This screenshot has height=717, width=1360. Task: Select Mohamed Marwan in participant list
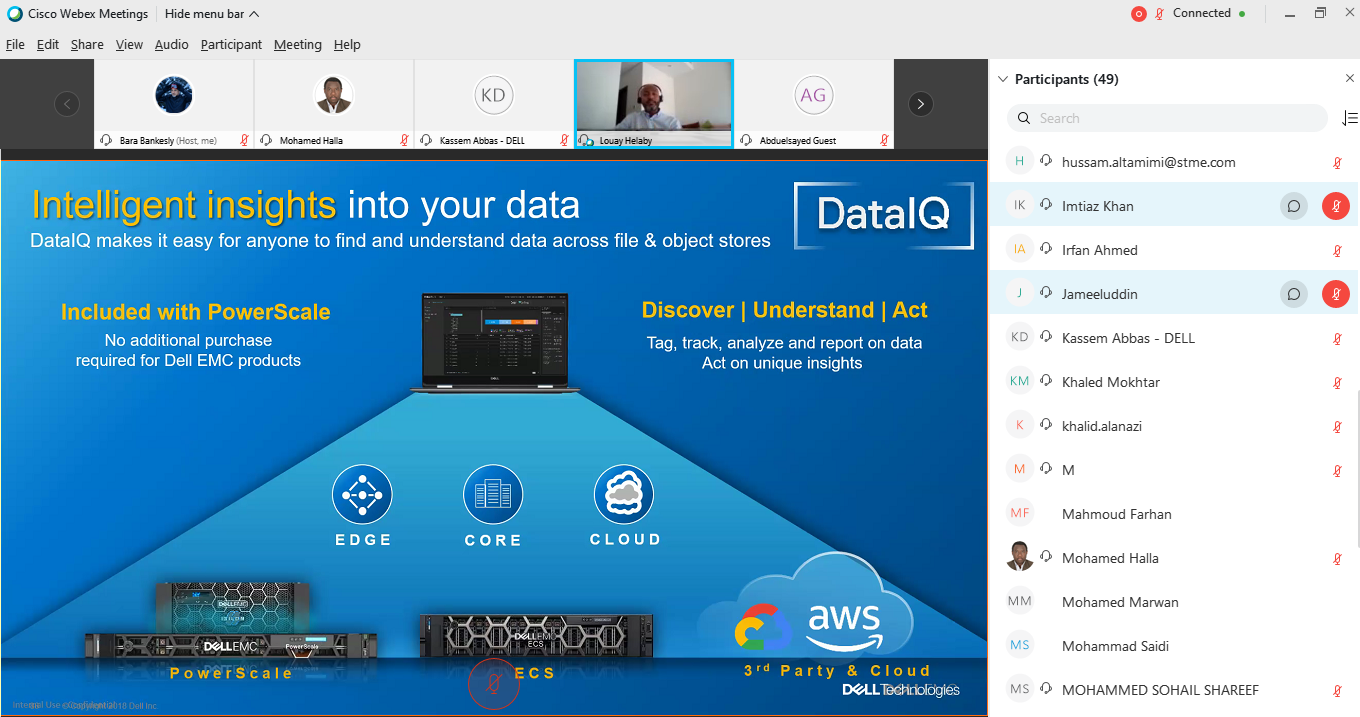(x=1173, y=602)
